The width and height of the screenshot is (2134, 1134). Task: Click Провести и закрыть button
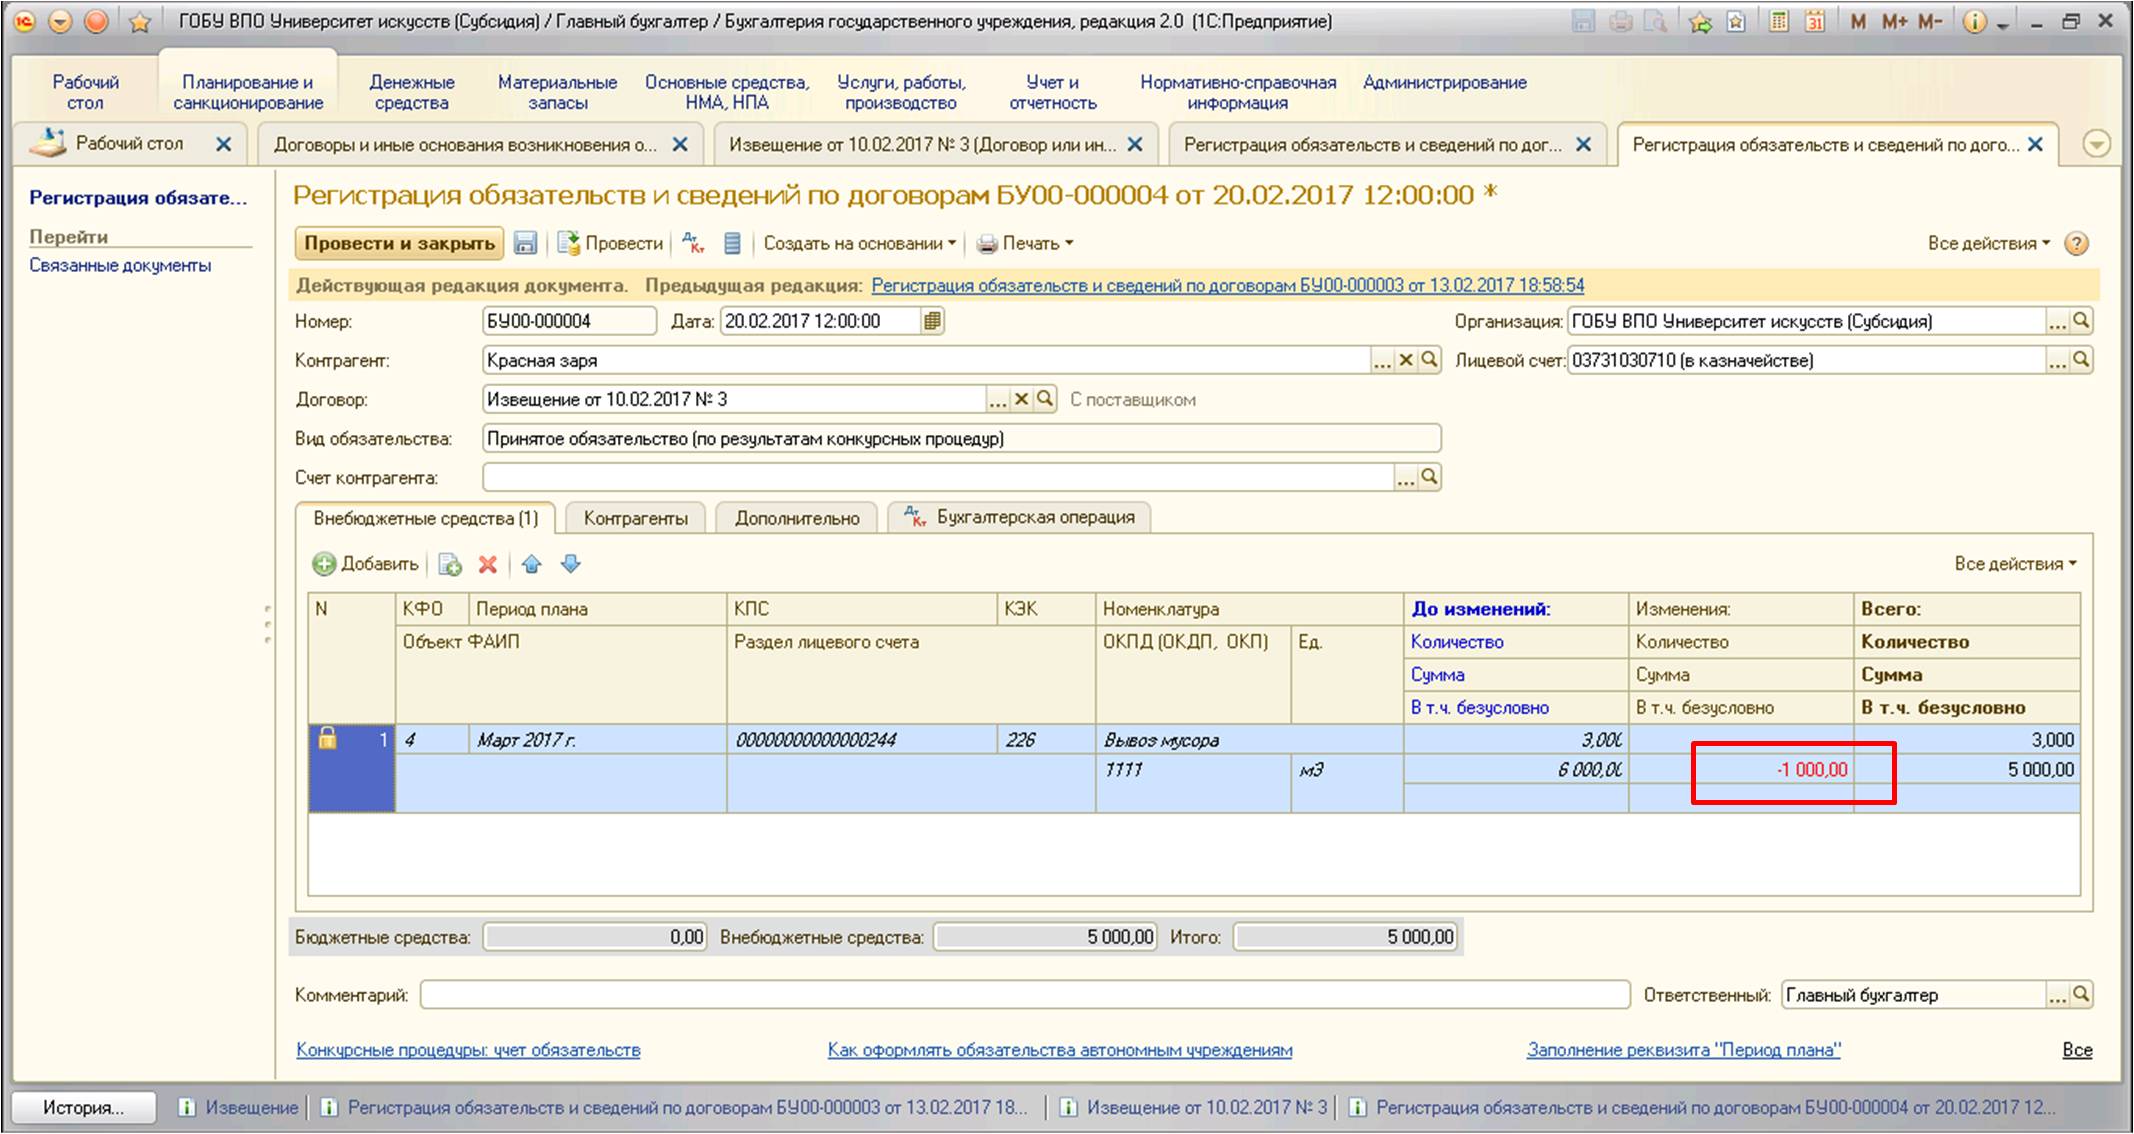click(x=400, y=243)
